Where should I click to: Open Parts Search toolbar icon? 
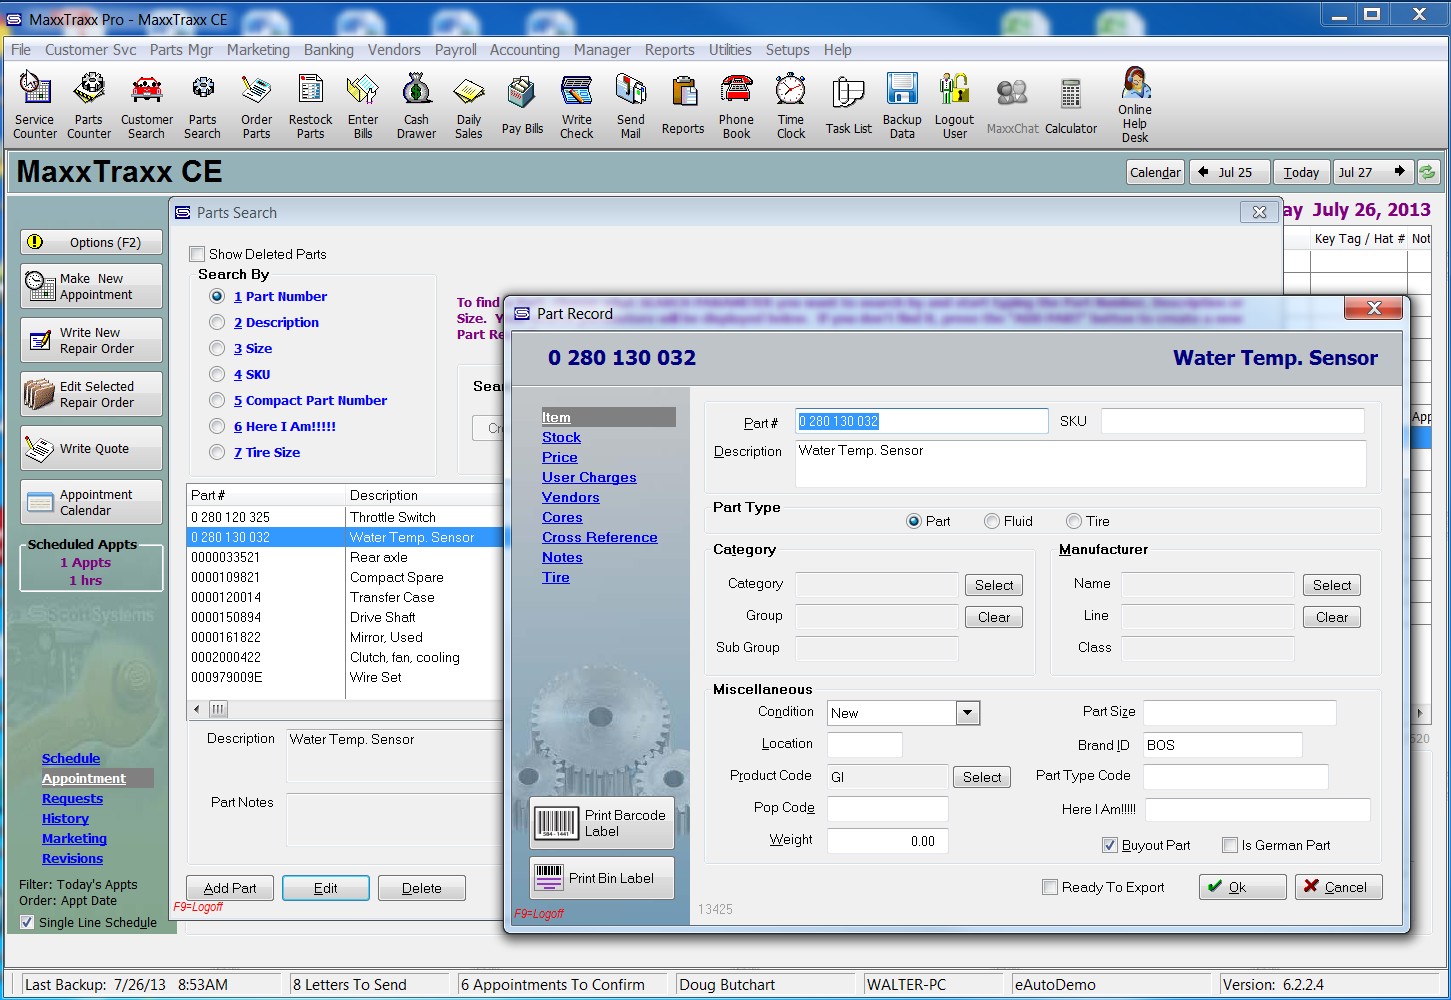point(202,105)
